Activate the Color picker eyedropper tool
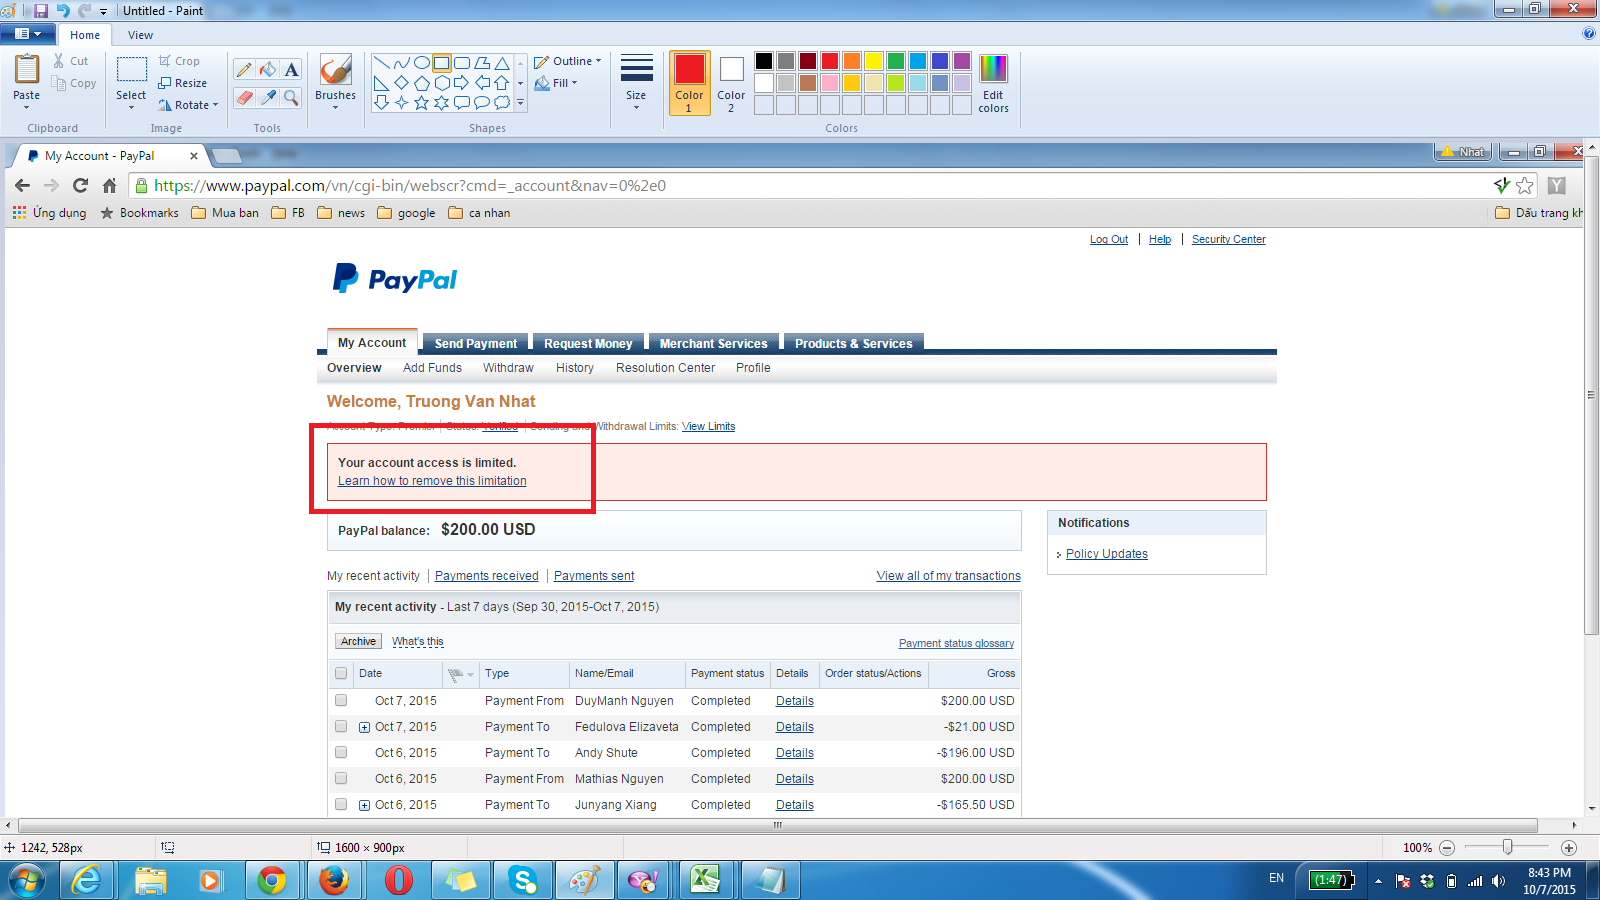 point(268,97)
